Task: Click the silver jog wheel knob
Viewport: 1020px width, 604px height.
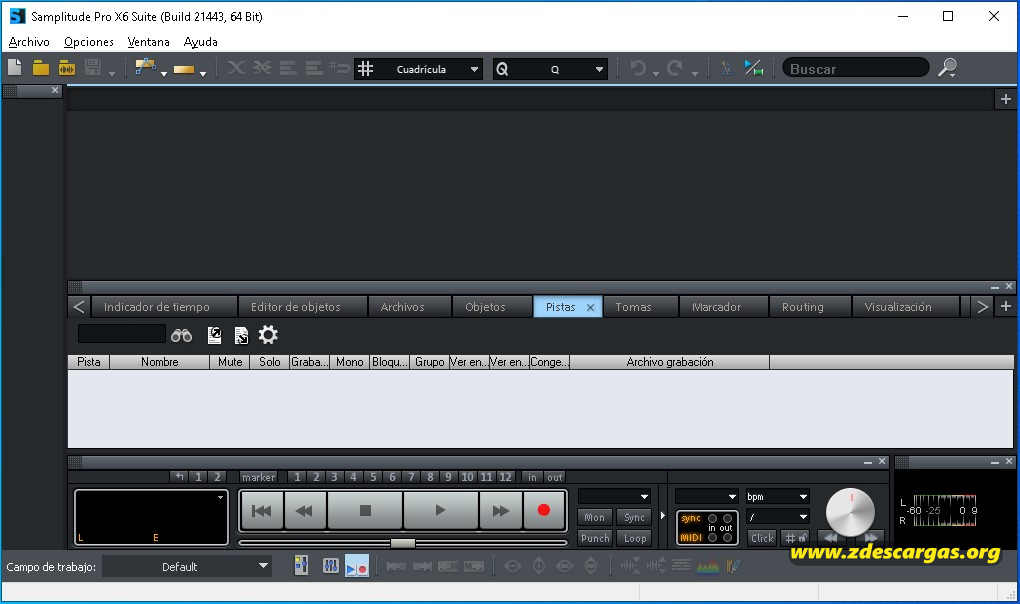Action: pyautogui.click(x=850, y=512)
